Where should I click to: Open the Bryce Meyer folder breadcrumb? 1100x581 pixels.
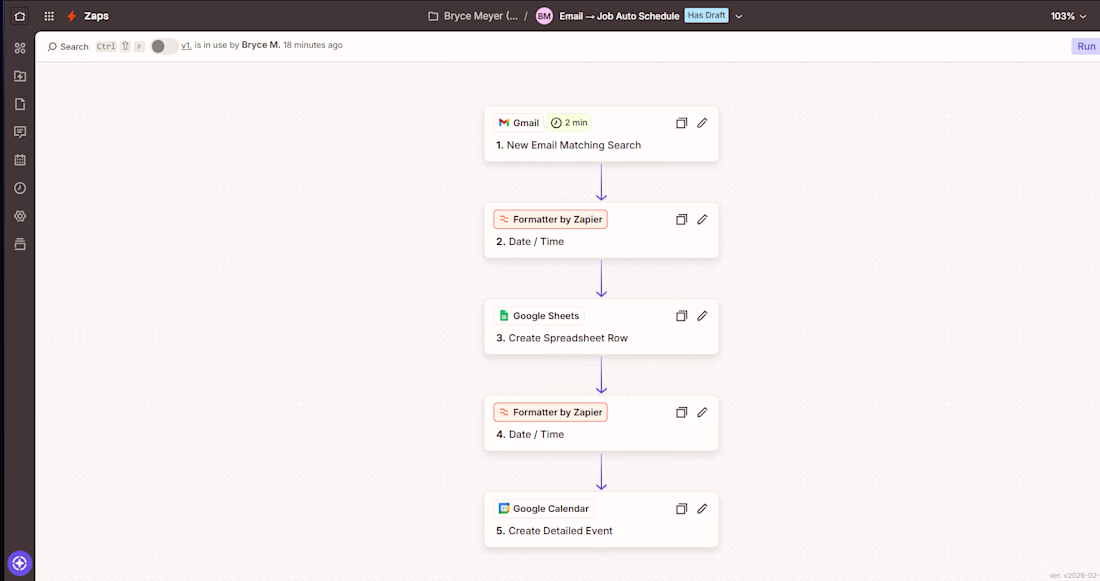[472, 16]
